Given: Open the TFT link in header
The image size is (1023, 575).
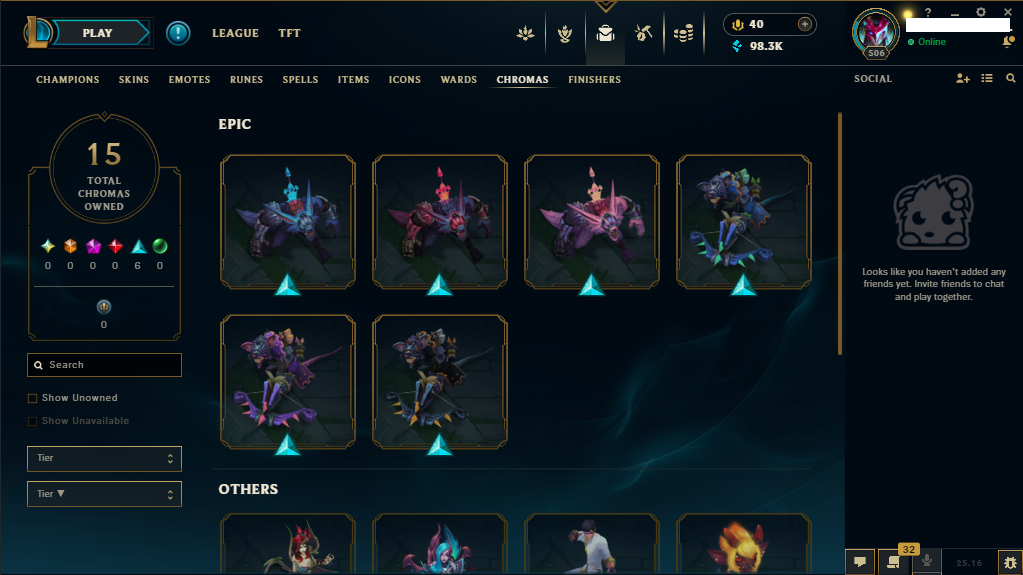Looking at the screenshot, I should pyautogui.click(x=289, y=33).
